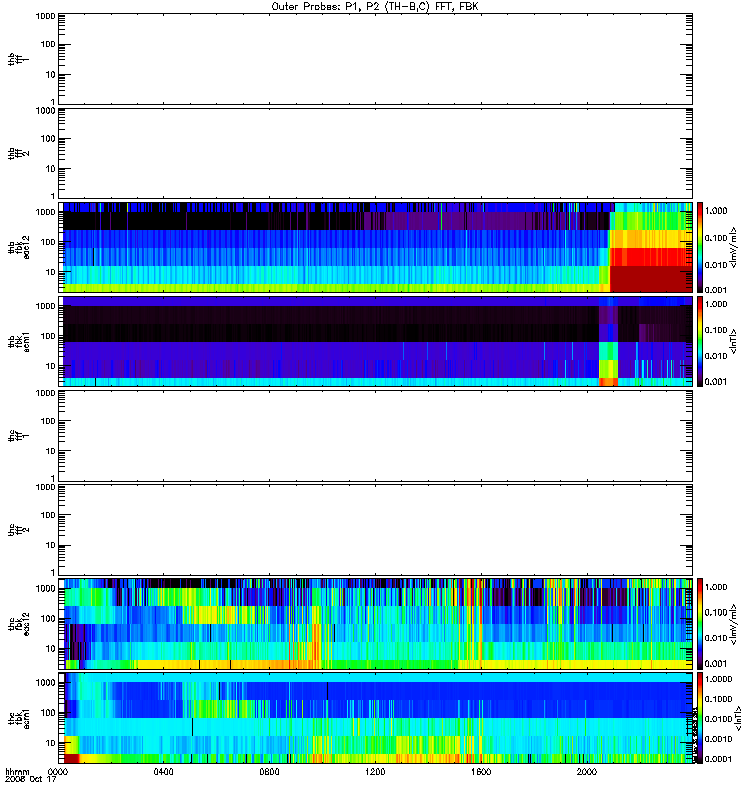The width and height of the screenshot is (750, 800).
Task: Click the '2000' time axis label
Action: click(587, 772)
